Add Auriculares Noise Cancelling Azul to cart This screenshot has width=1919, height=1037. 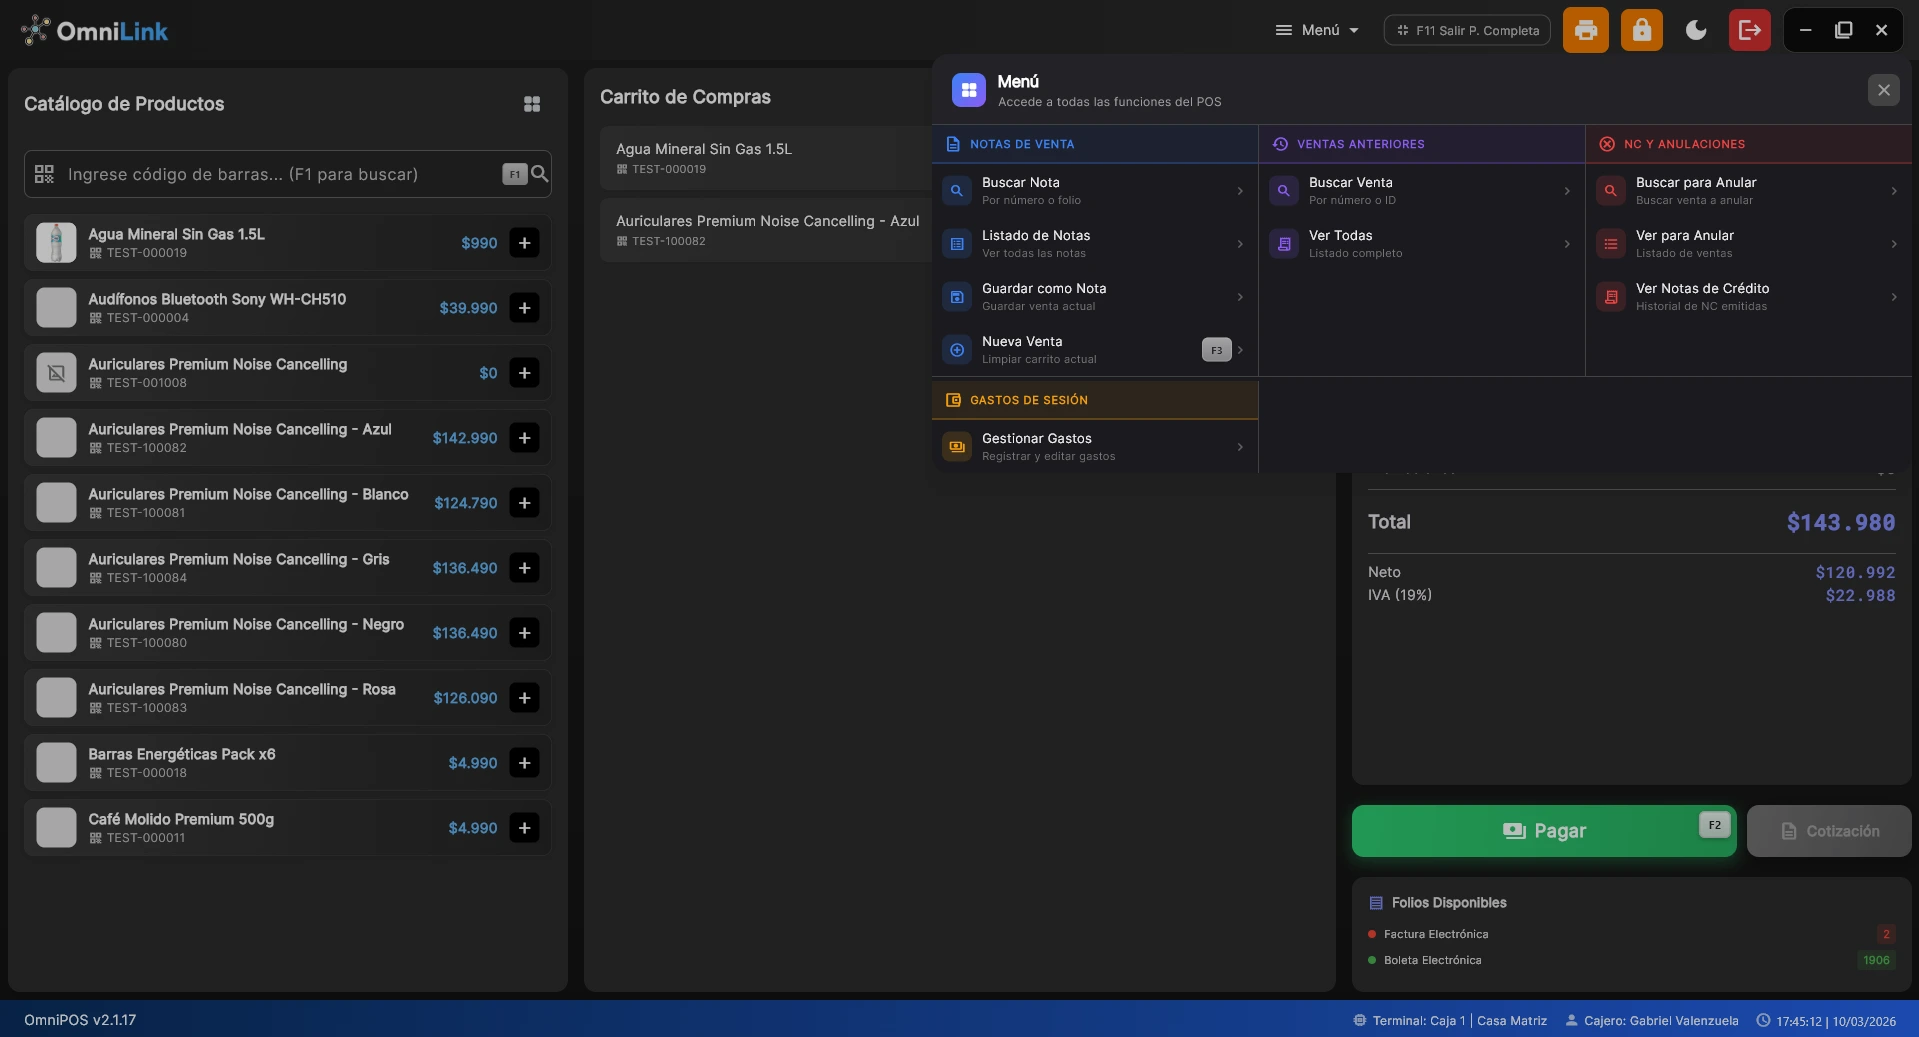tap(524, 438)
